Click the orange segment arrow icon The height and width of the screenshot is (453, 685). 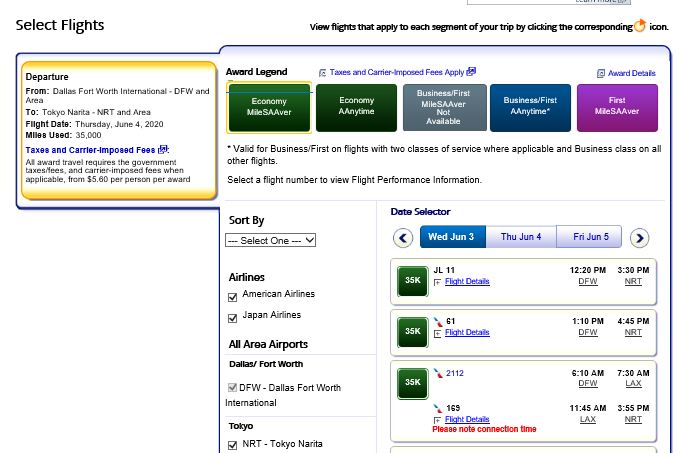click(640, 26)
